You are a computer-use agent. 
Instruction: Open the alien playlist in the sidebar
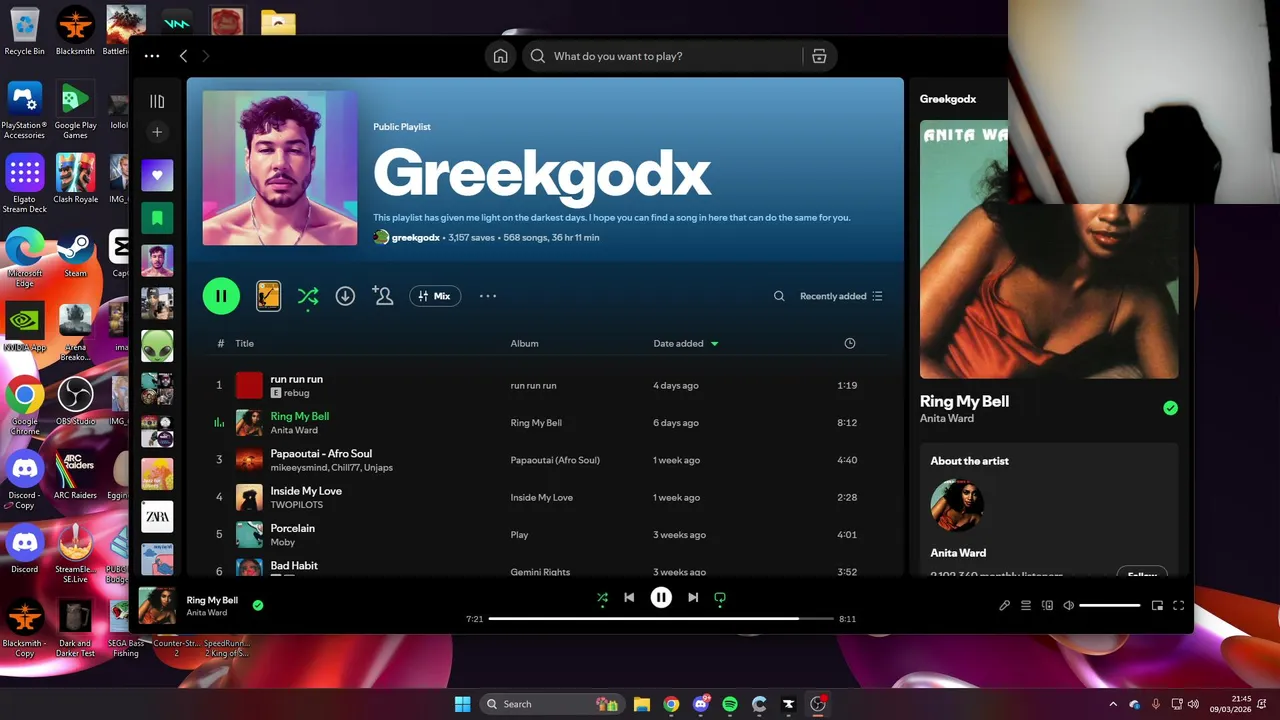(157, 346)
